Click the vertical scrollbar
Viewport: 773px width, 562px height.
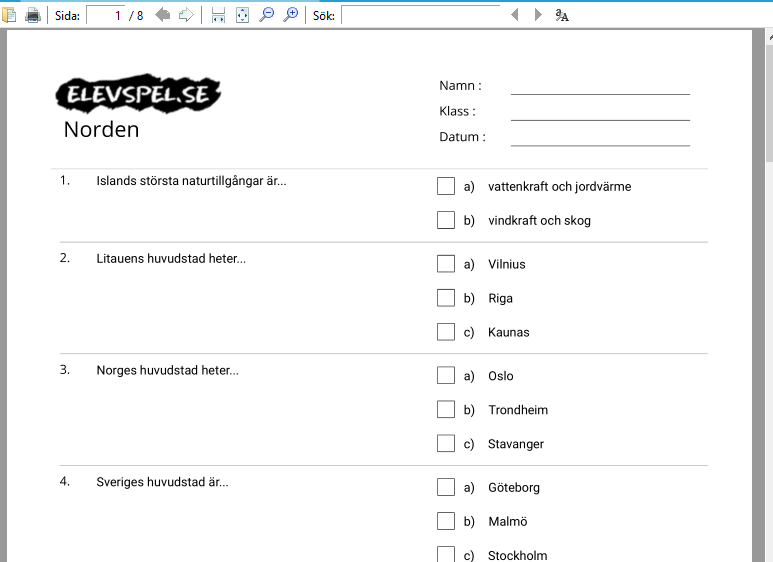click(767, 300)
